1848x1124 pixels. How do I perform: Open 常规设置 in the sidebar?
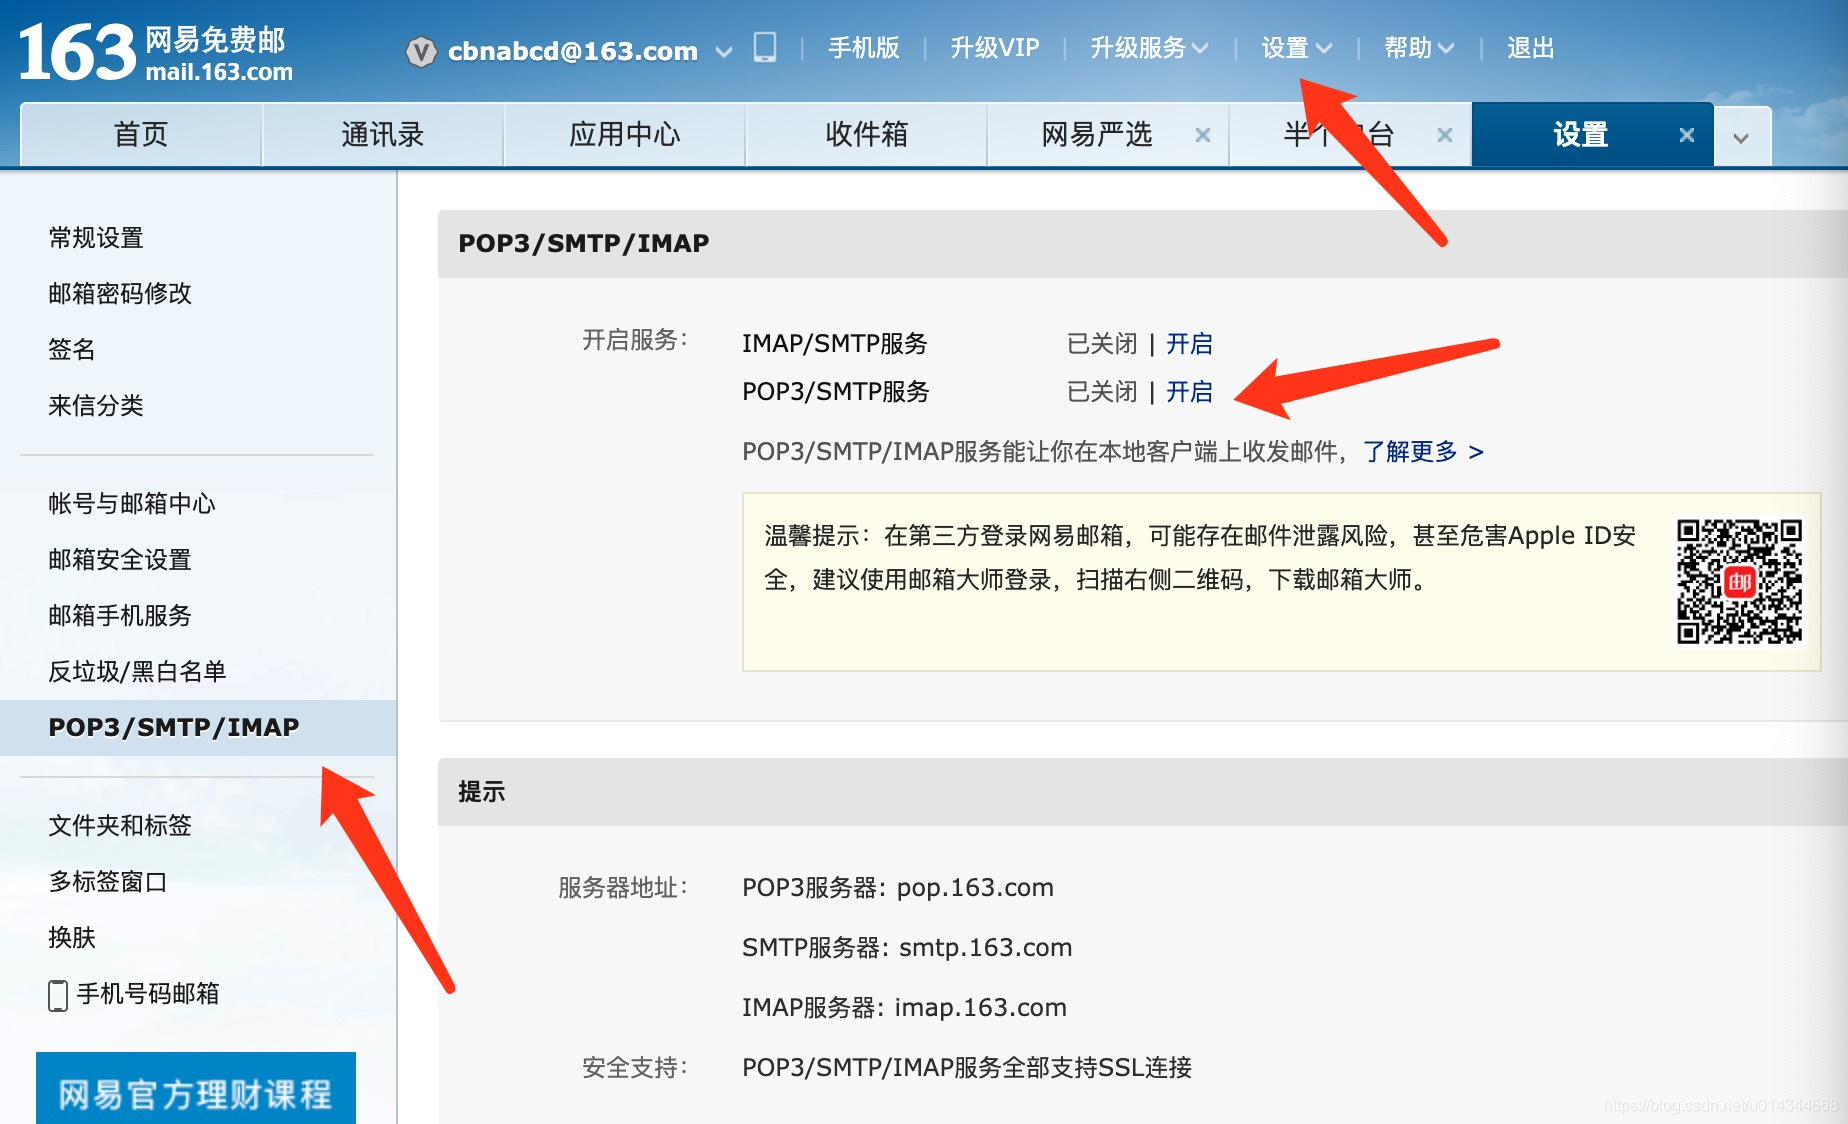[x=96, y=238]
